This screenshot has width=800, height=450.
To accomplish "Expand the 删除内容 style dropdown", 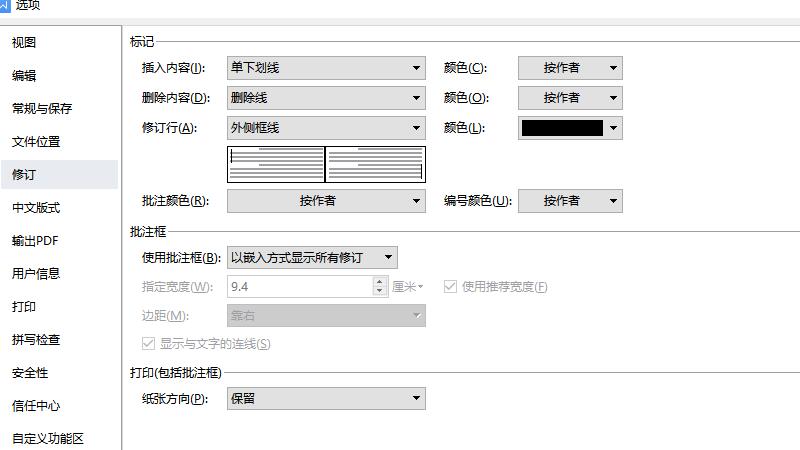I will click(326, 98).
